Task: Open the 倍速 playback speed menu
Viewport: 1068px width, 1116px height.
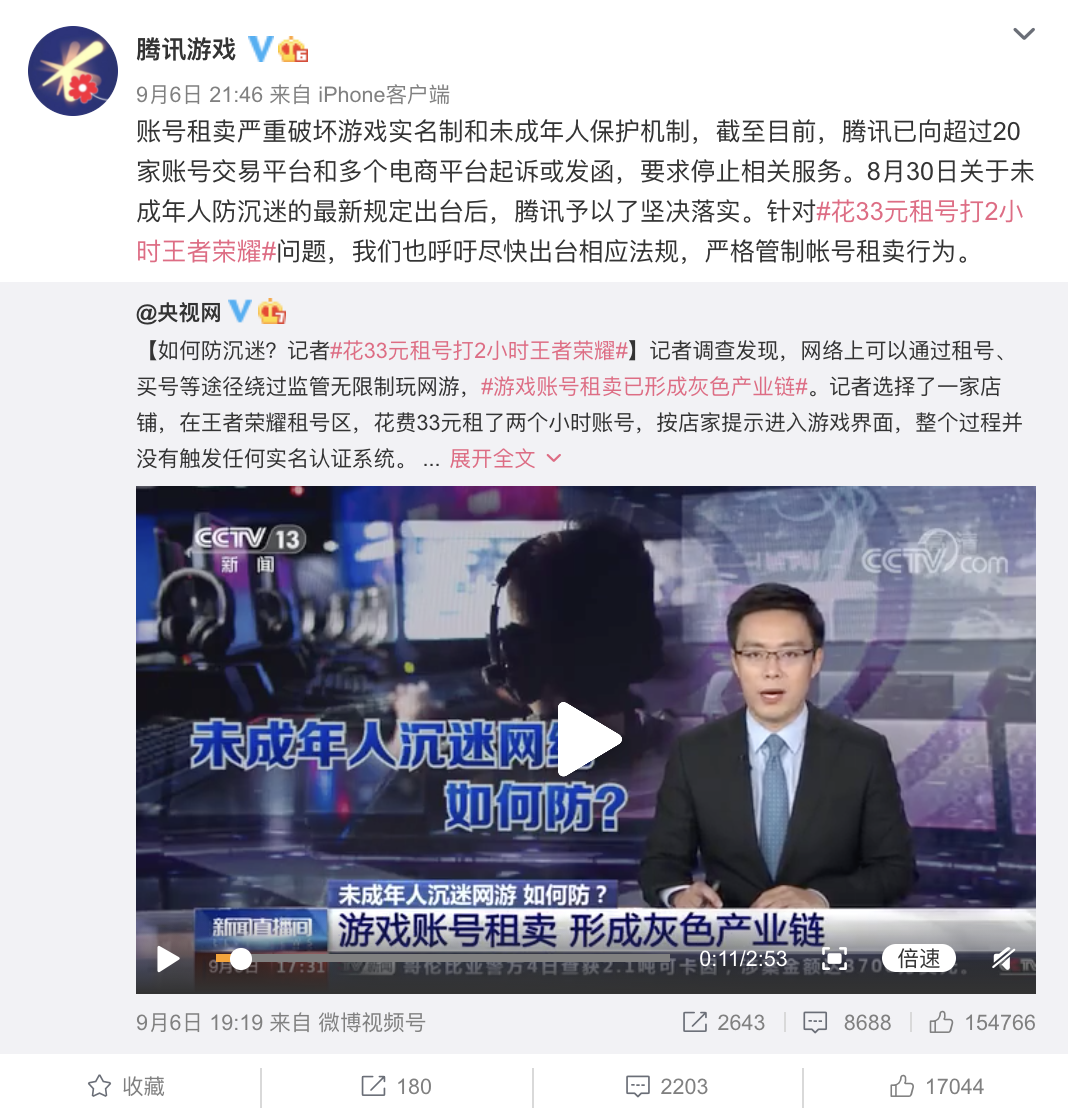Action: tap(919, 959)
